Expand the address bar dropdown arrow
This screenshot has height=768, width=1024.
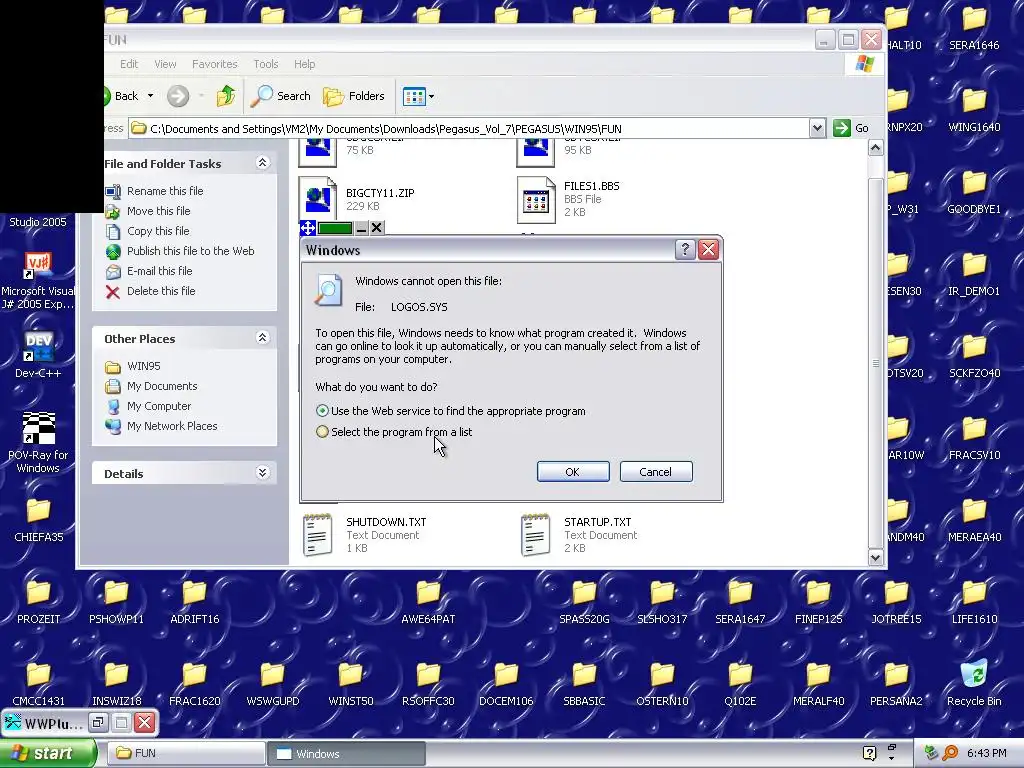tap(817, 129)
